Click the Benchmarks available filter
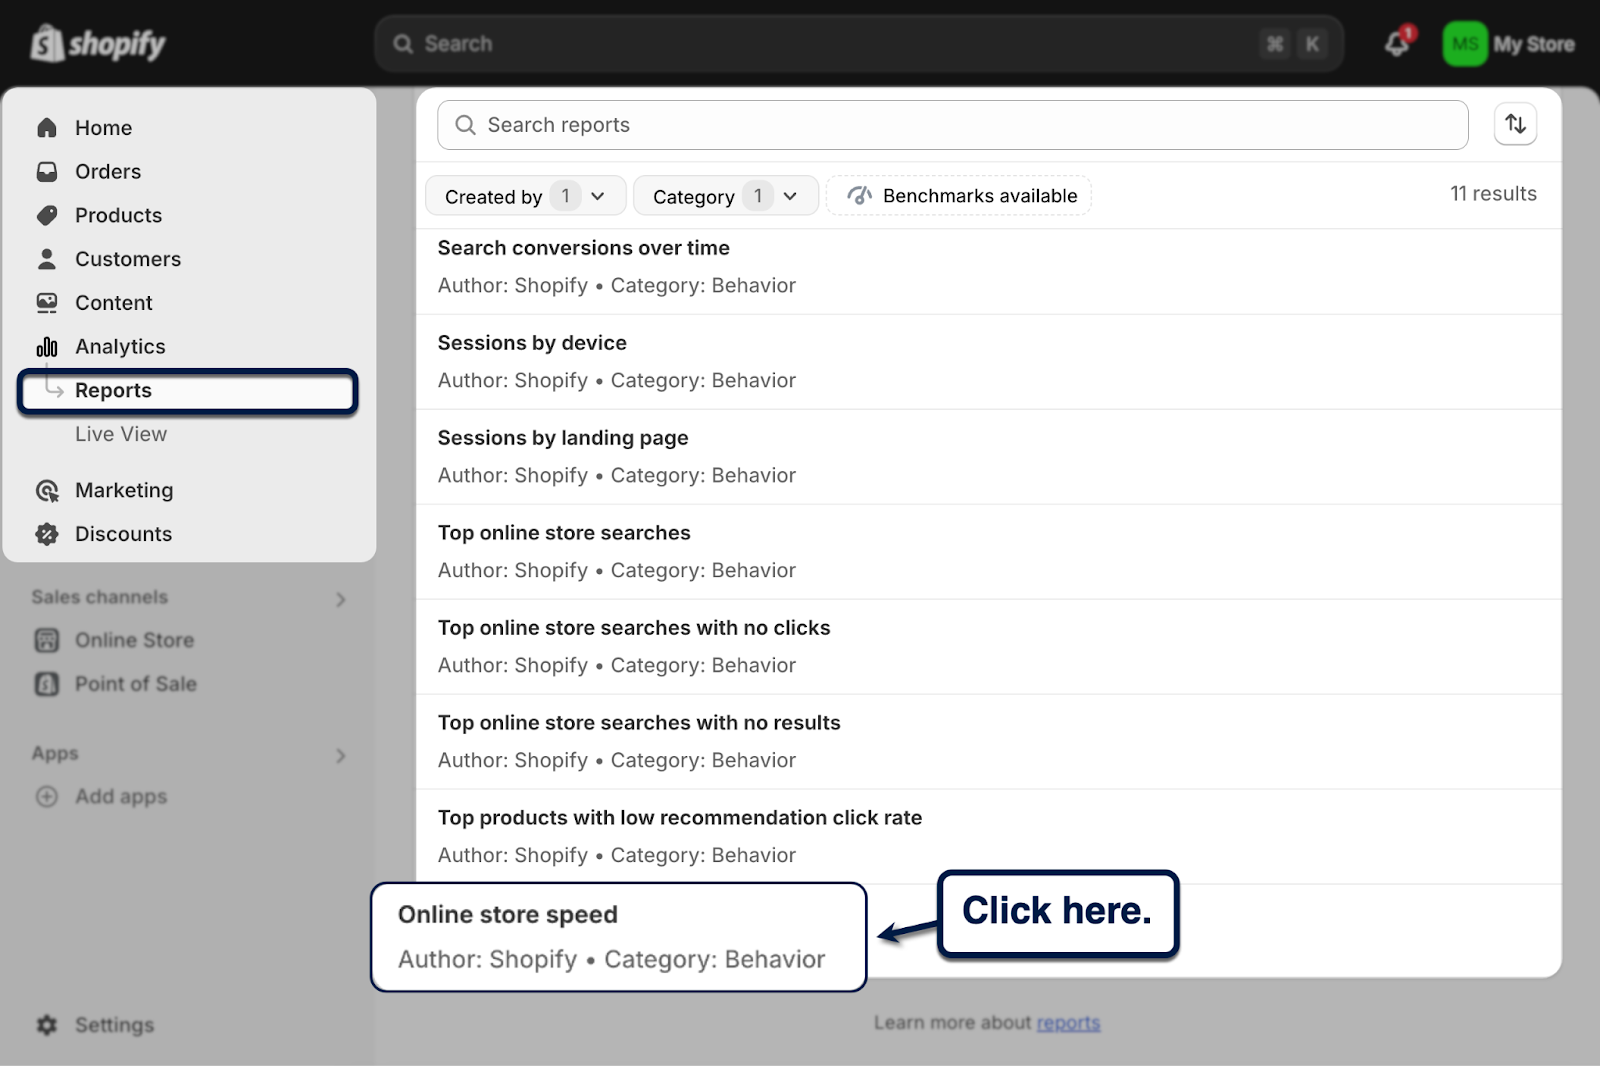1600x1066 pixels. 959,196
